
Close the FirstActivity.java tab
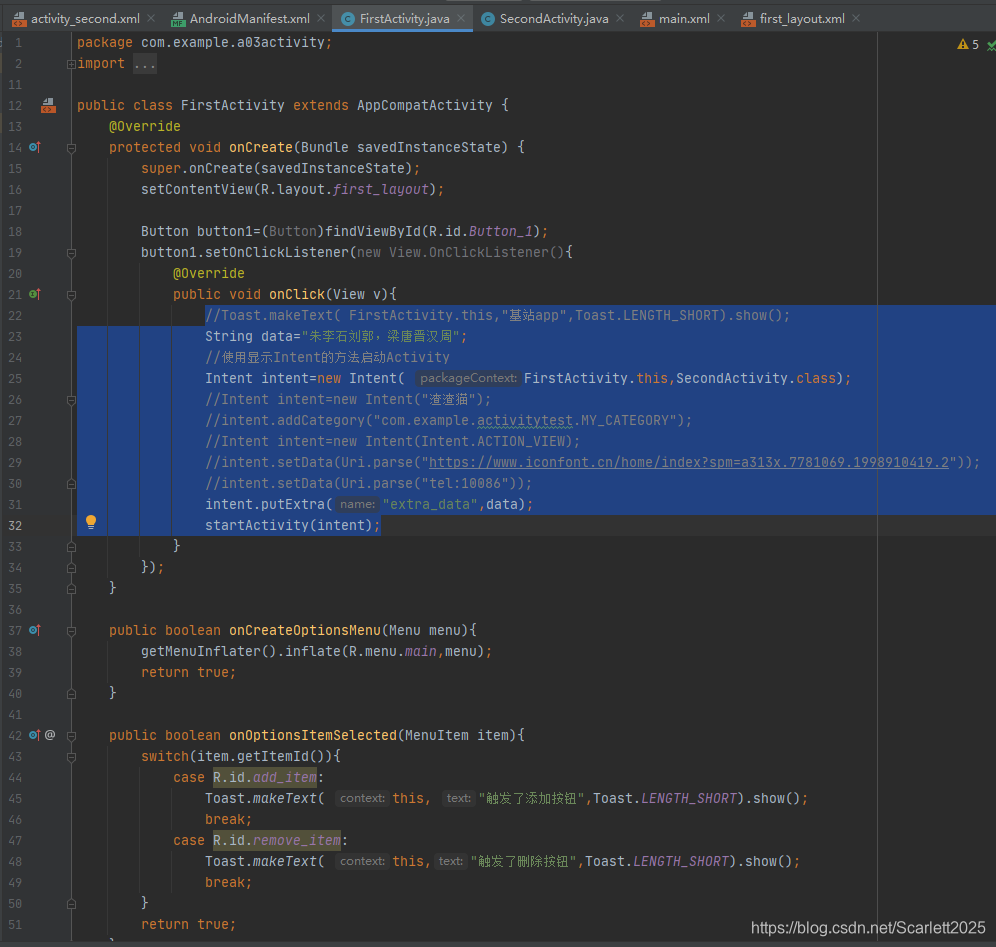(461, 18)
